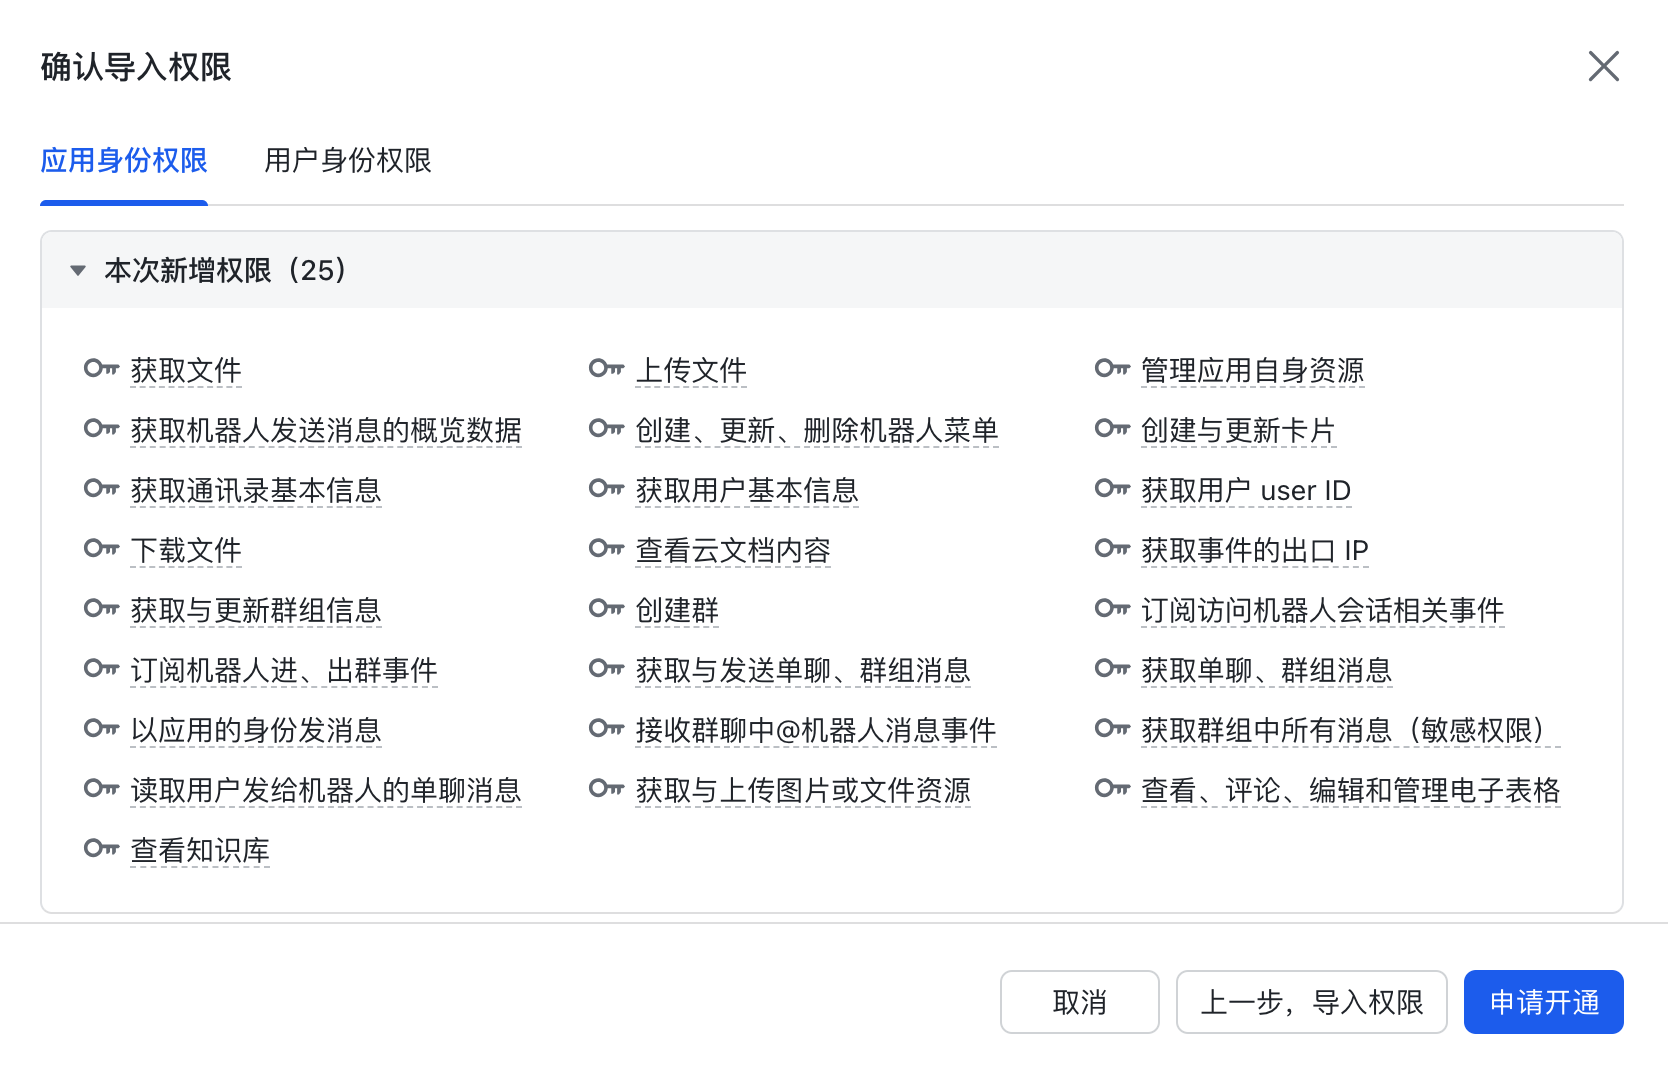The width and height of the screenshot is (1668, 1076).
Task: Switch to 用户身份权限 tab
Action: [x=347, y=161]
